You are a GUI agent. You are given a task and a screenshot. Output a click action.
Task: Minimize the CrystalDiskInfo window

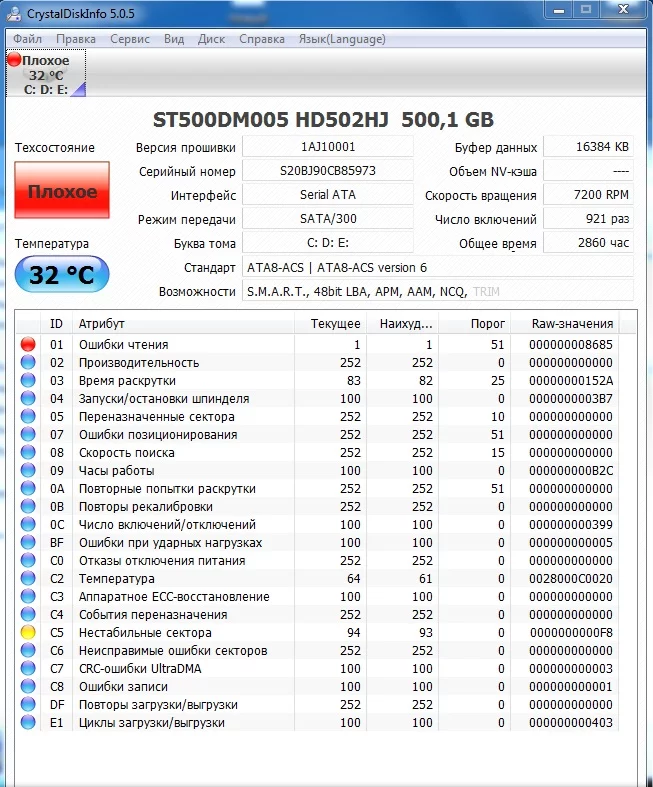(x=559, y=10)
